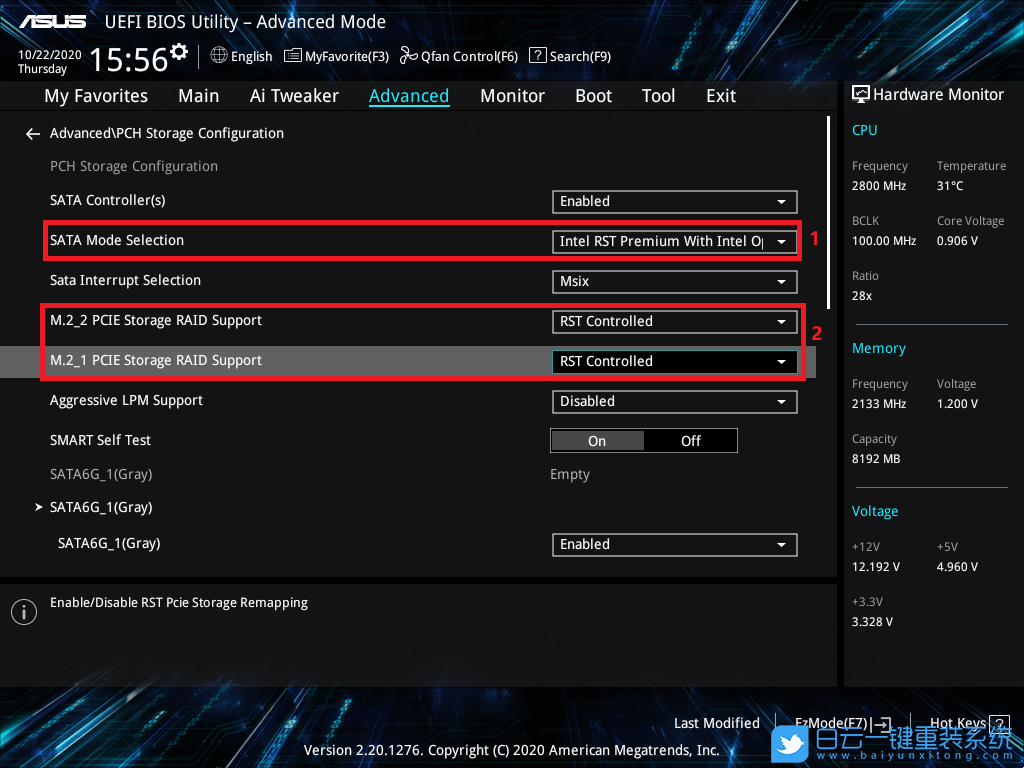Viewport: 1024px width, 768px height.
Task: Open M.2_2 PCIE Storage RAID Support dropdown
Action: point(674,321)
